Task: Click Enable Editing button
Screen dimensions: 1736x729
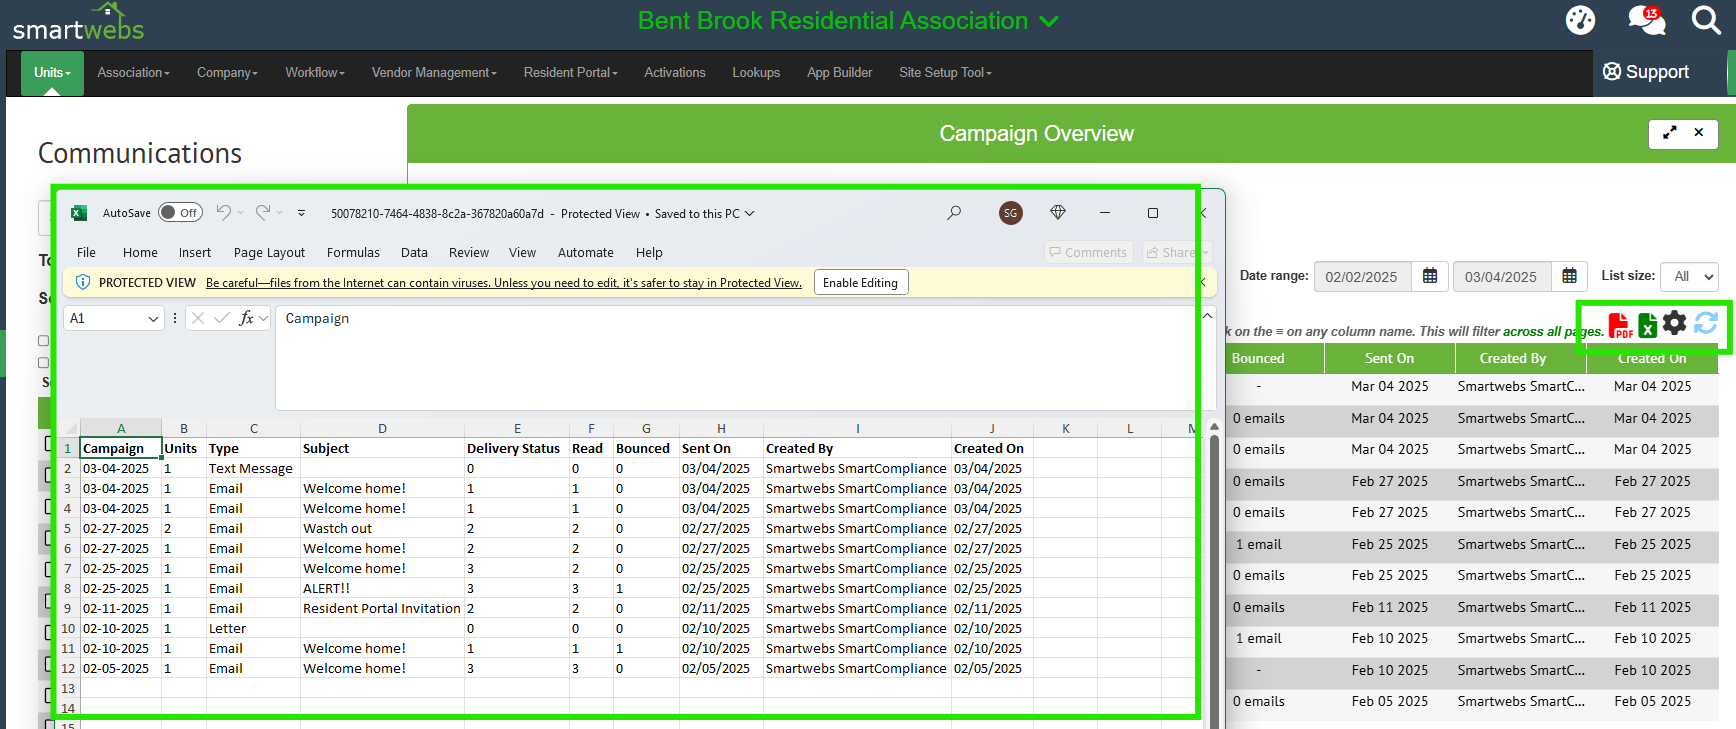Action: (x=860, y=283)
